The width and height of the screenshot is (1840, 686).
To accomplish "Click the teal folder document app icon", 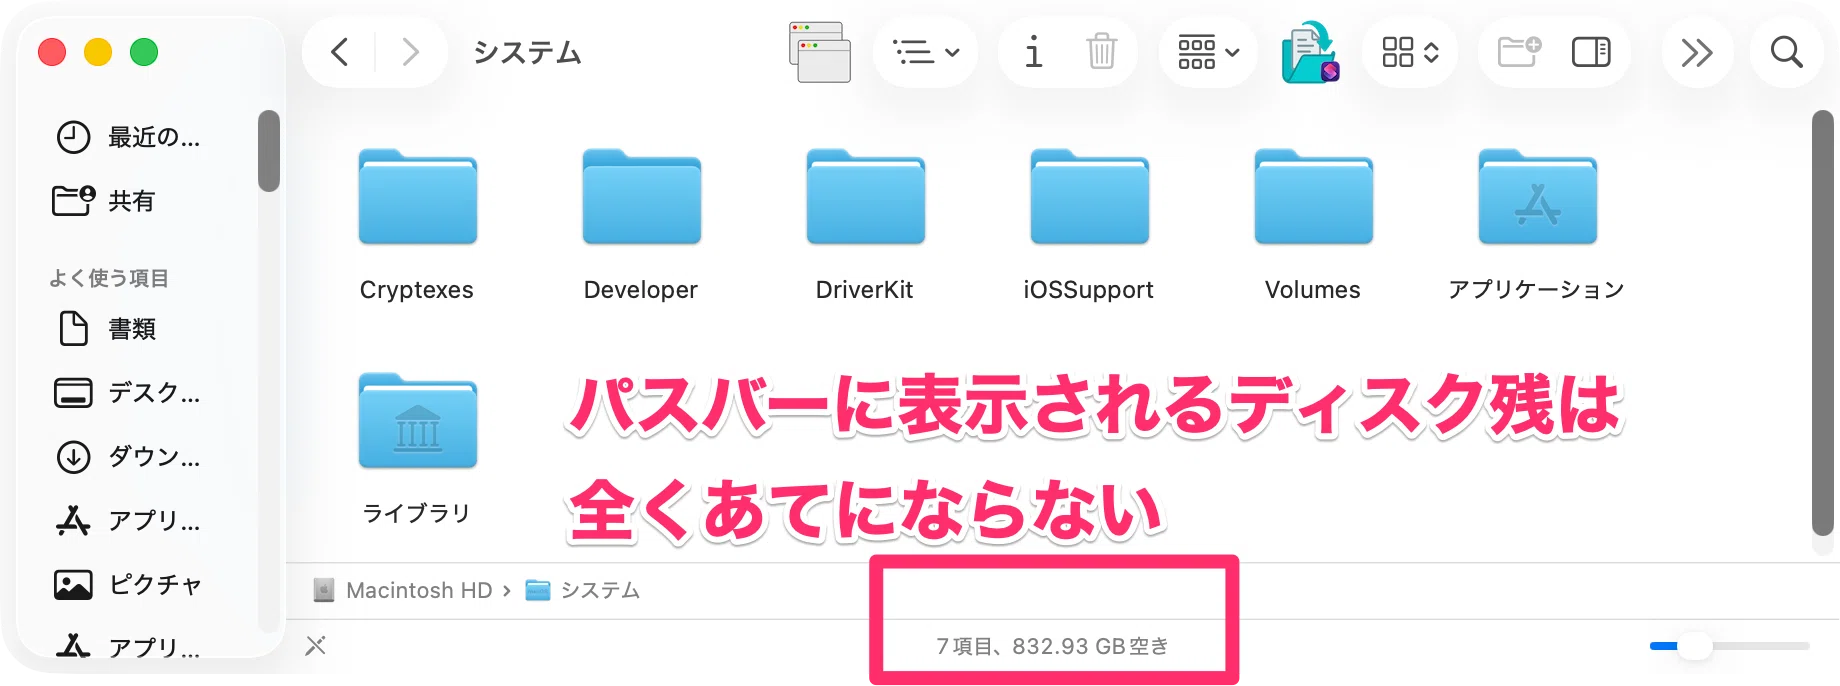I will click(1311, 52).
